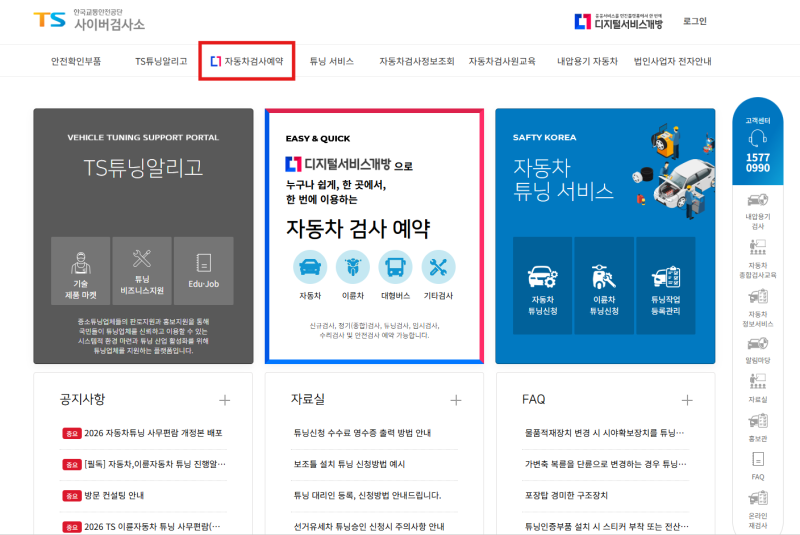This screenshot has width=800, height=535.
Task: Open 안전확인부품 menu
Action: (x=76, y=61)
